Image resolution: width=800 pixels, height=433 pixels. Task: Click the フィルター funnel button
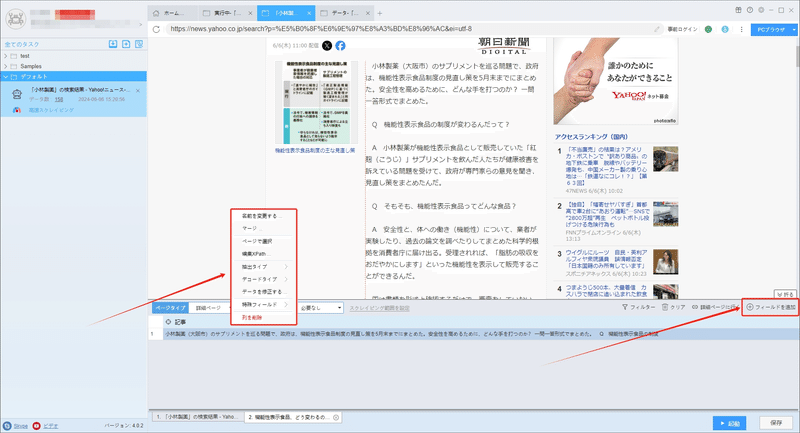click(638, 308)
